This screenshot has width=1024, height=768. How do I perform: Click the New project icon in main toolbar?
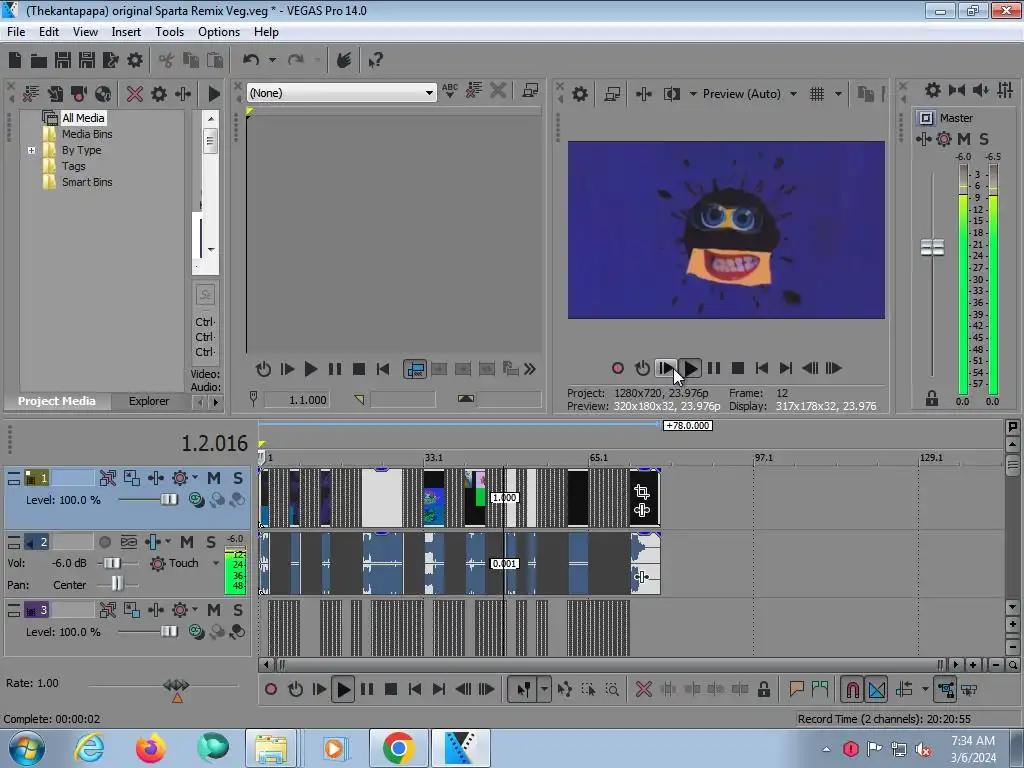tap(15, 61)
